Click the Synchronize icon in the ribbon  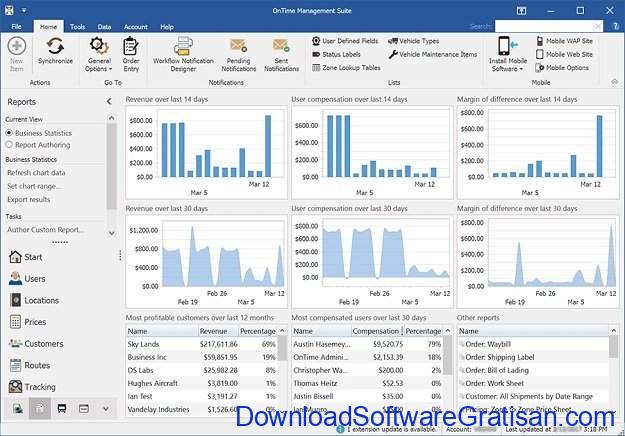55,51
